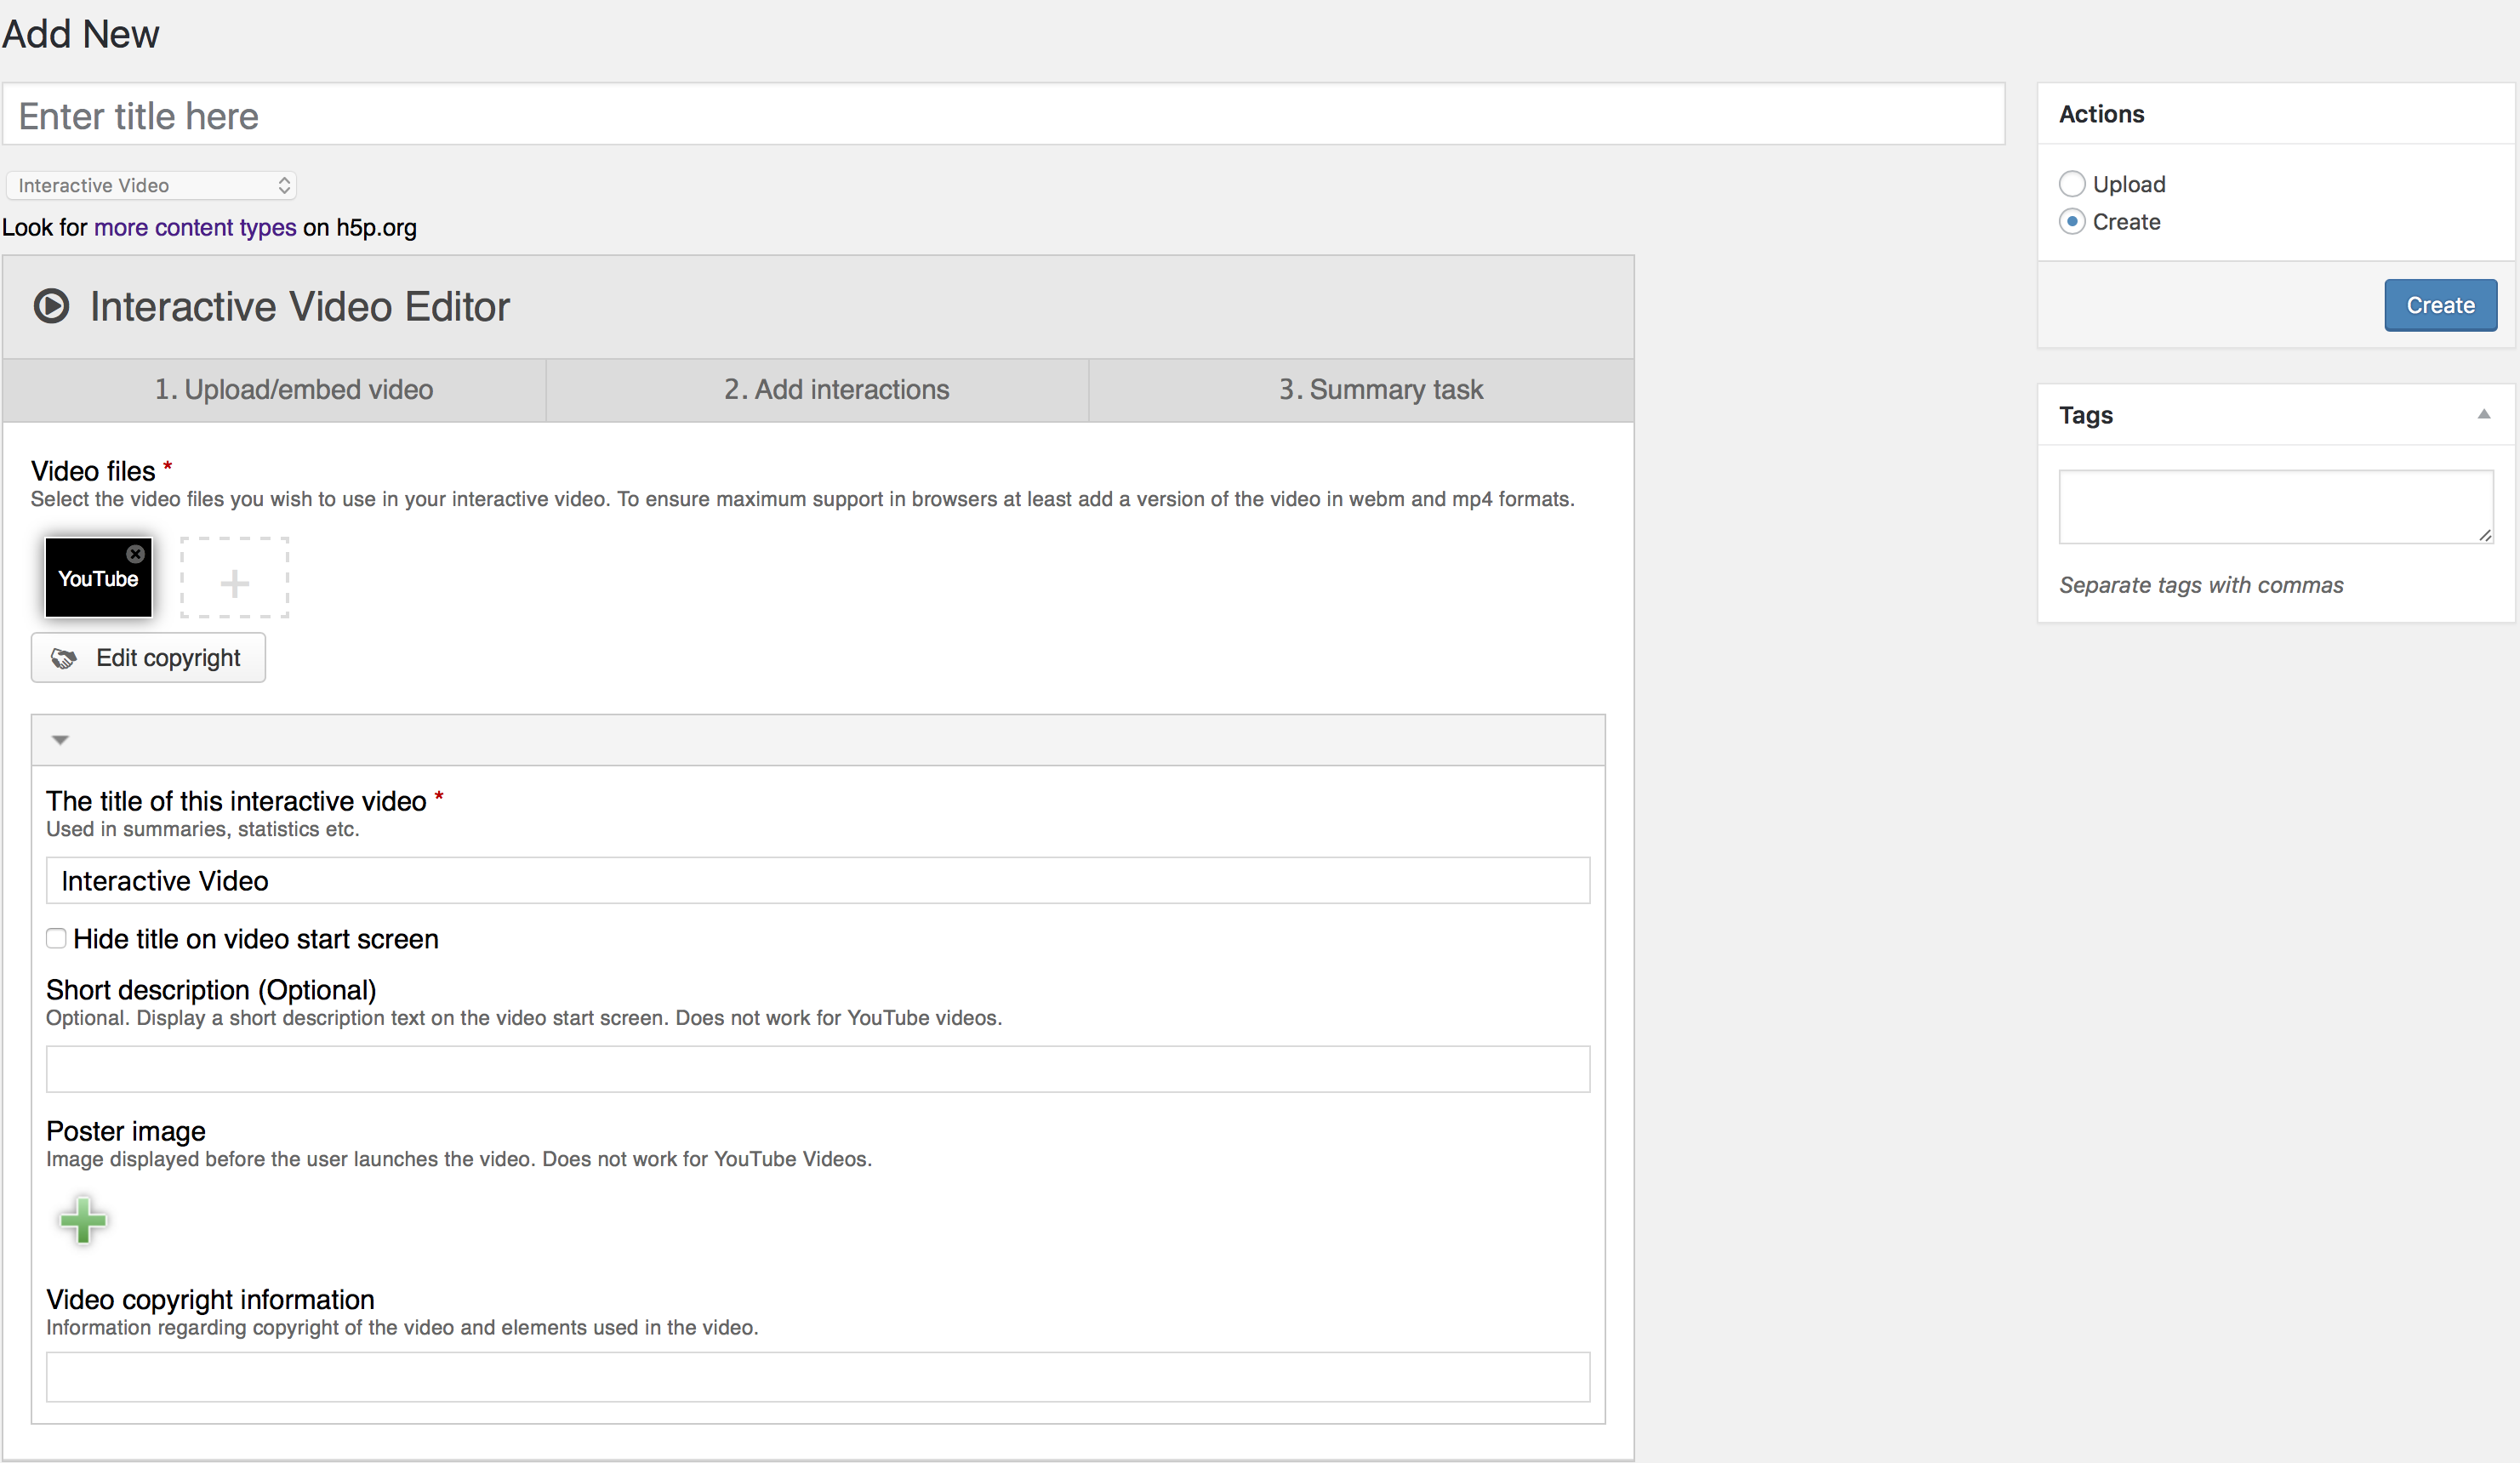Click the Short description input field
This screenshot has width=2520, height=1463.
click(x=818, y=1069)
